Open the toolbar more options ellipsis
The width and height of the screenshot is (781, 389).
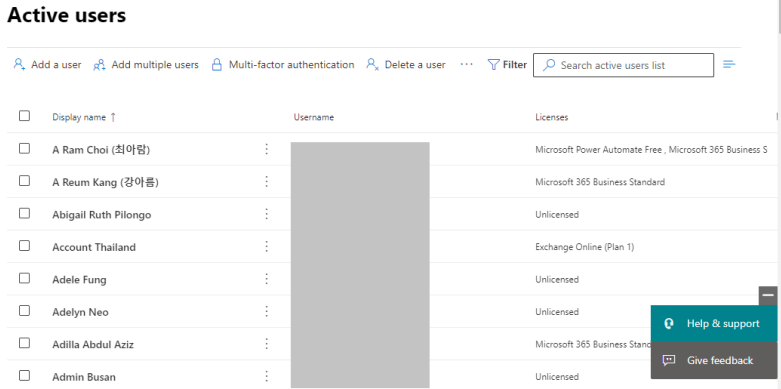466,64
